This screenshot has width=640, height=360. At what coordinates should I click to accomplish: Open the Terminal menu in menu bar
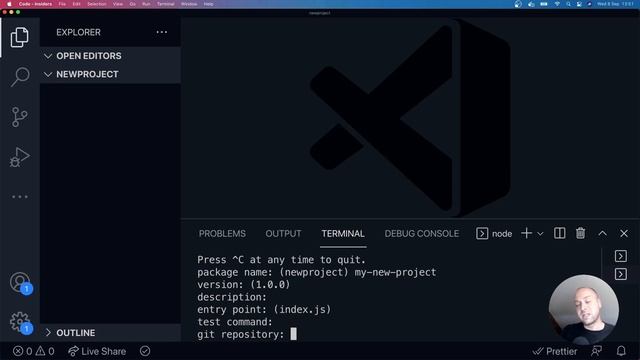166,4
